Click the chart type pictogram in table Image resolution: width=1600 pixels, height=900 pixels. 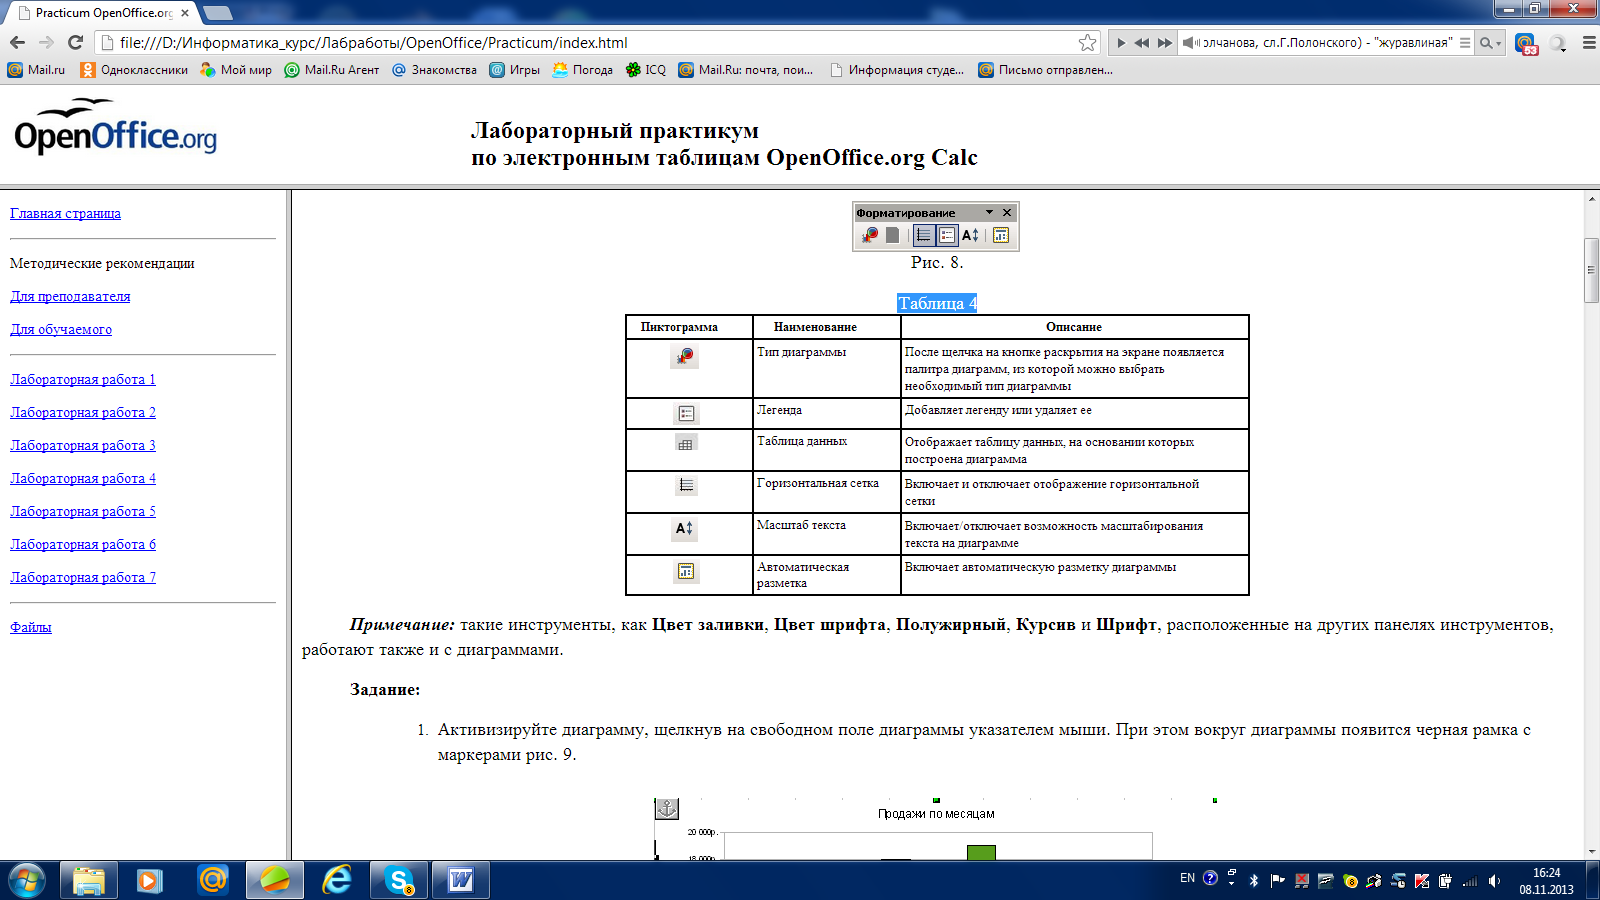coord(685,357)
